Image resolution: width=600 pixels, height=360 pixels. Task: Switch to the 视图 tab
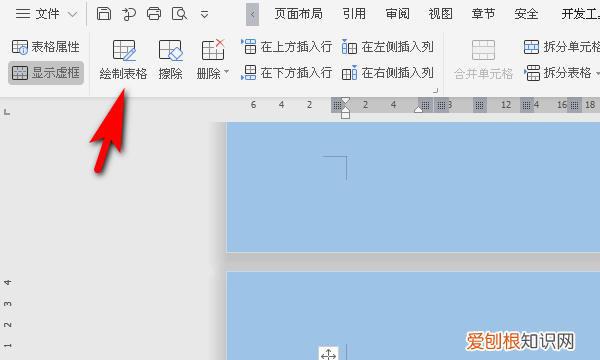coord(440,14)
